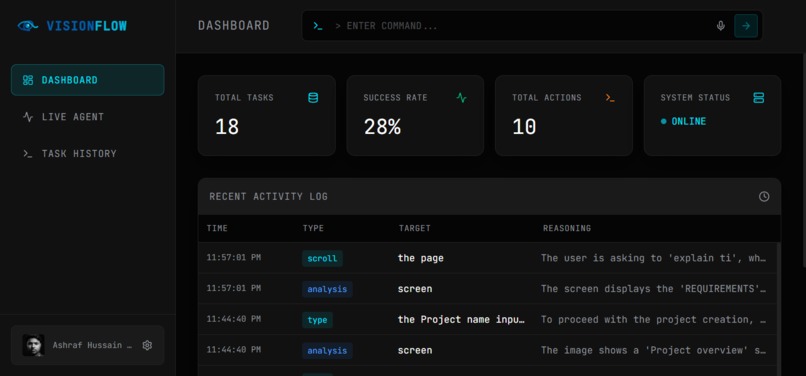Click the type badge in 11:44:40 row

click(x=317, y=320)
